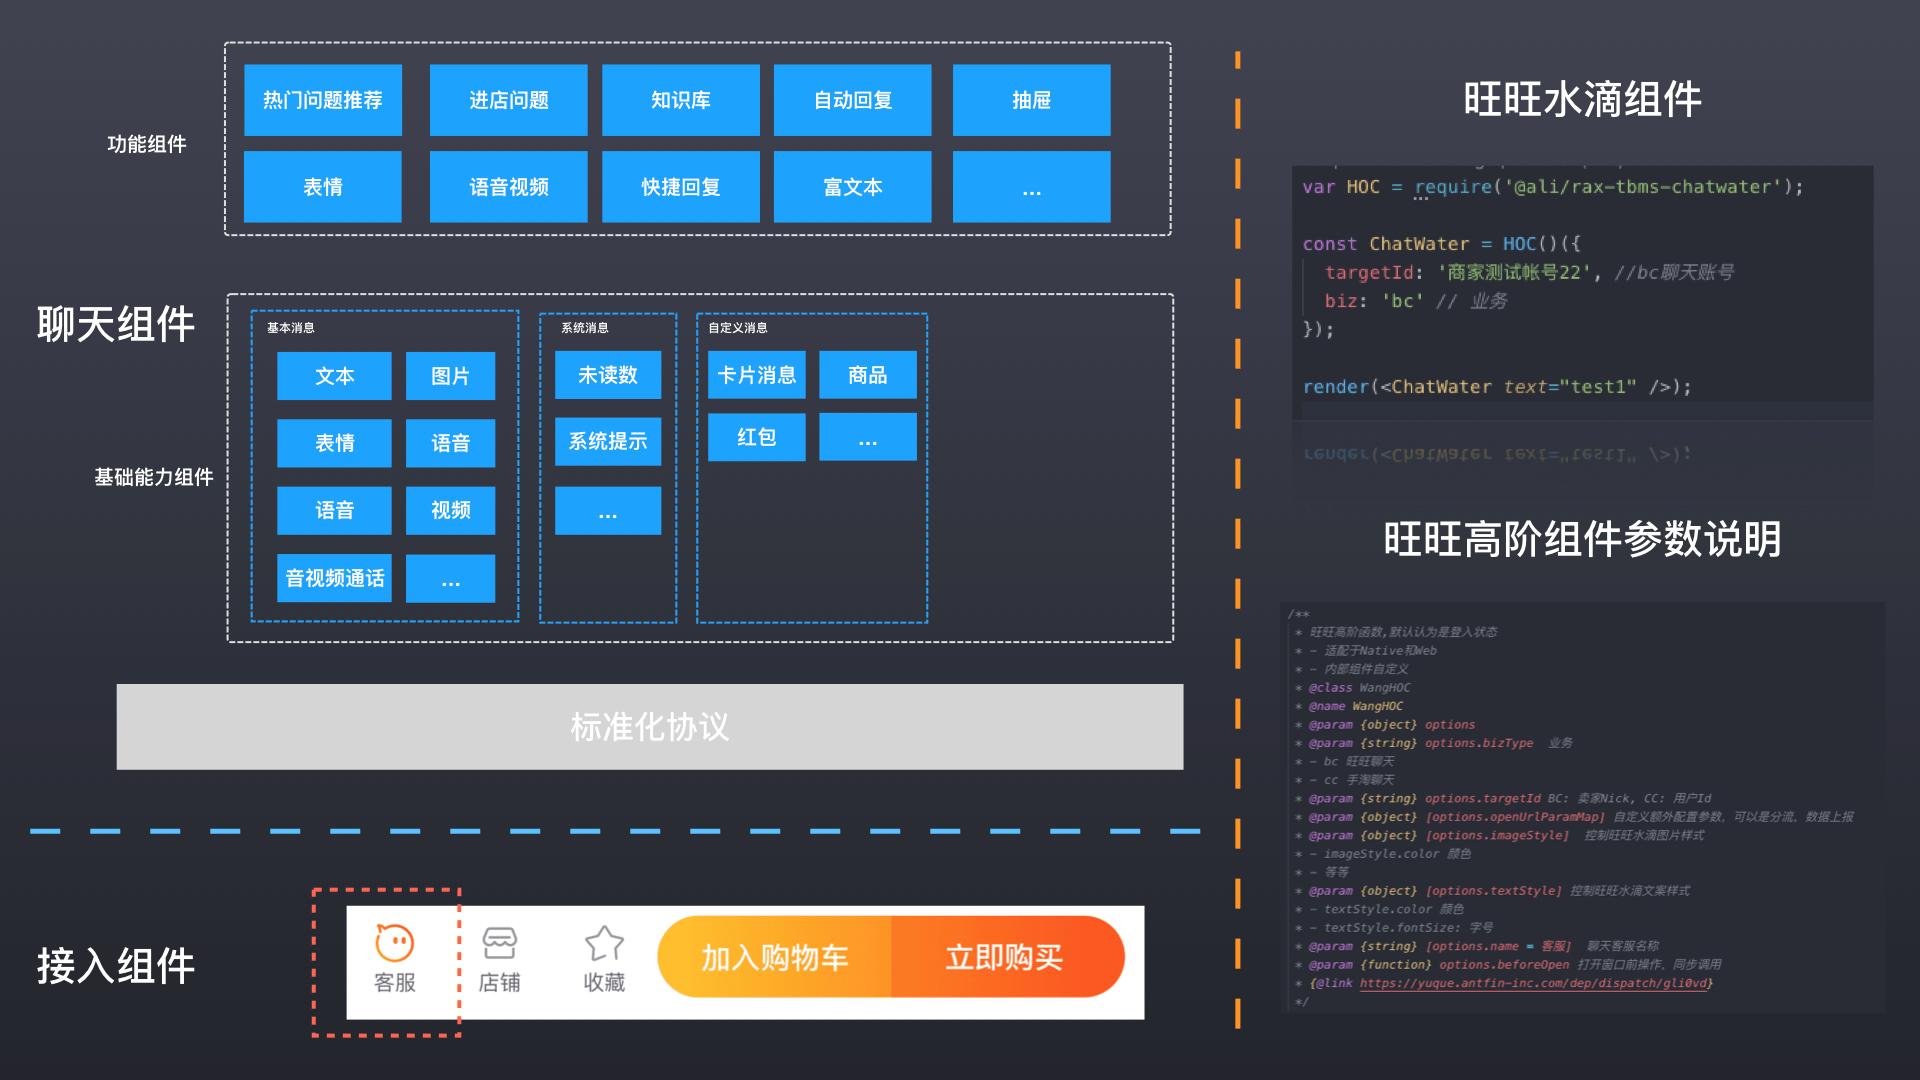Screen dimensions: 1920x1080
Task: Select the 快捷回复 component block
Action: click(680, 187)
